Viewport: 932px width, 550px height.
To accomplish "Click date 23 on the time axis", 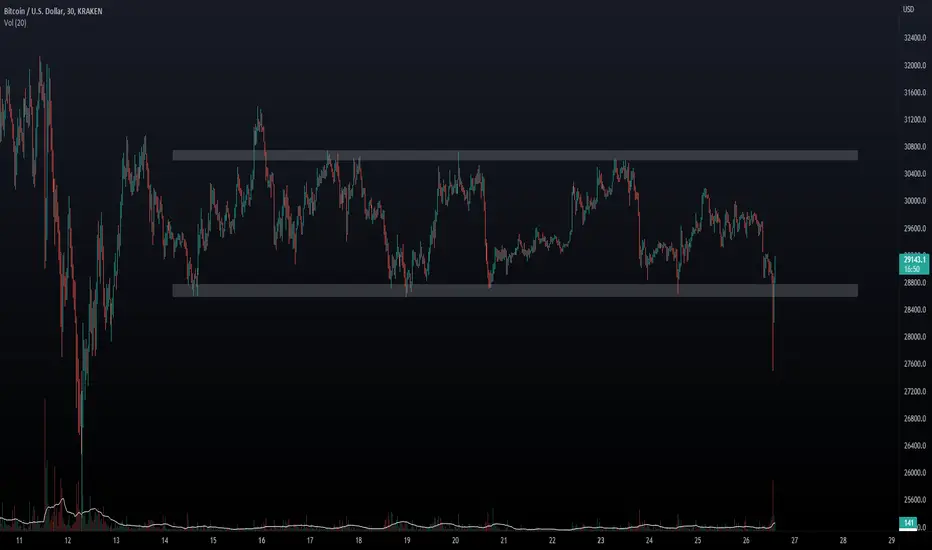I will pos(600,540).
